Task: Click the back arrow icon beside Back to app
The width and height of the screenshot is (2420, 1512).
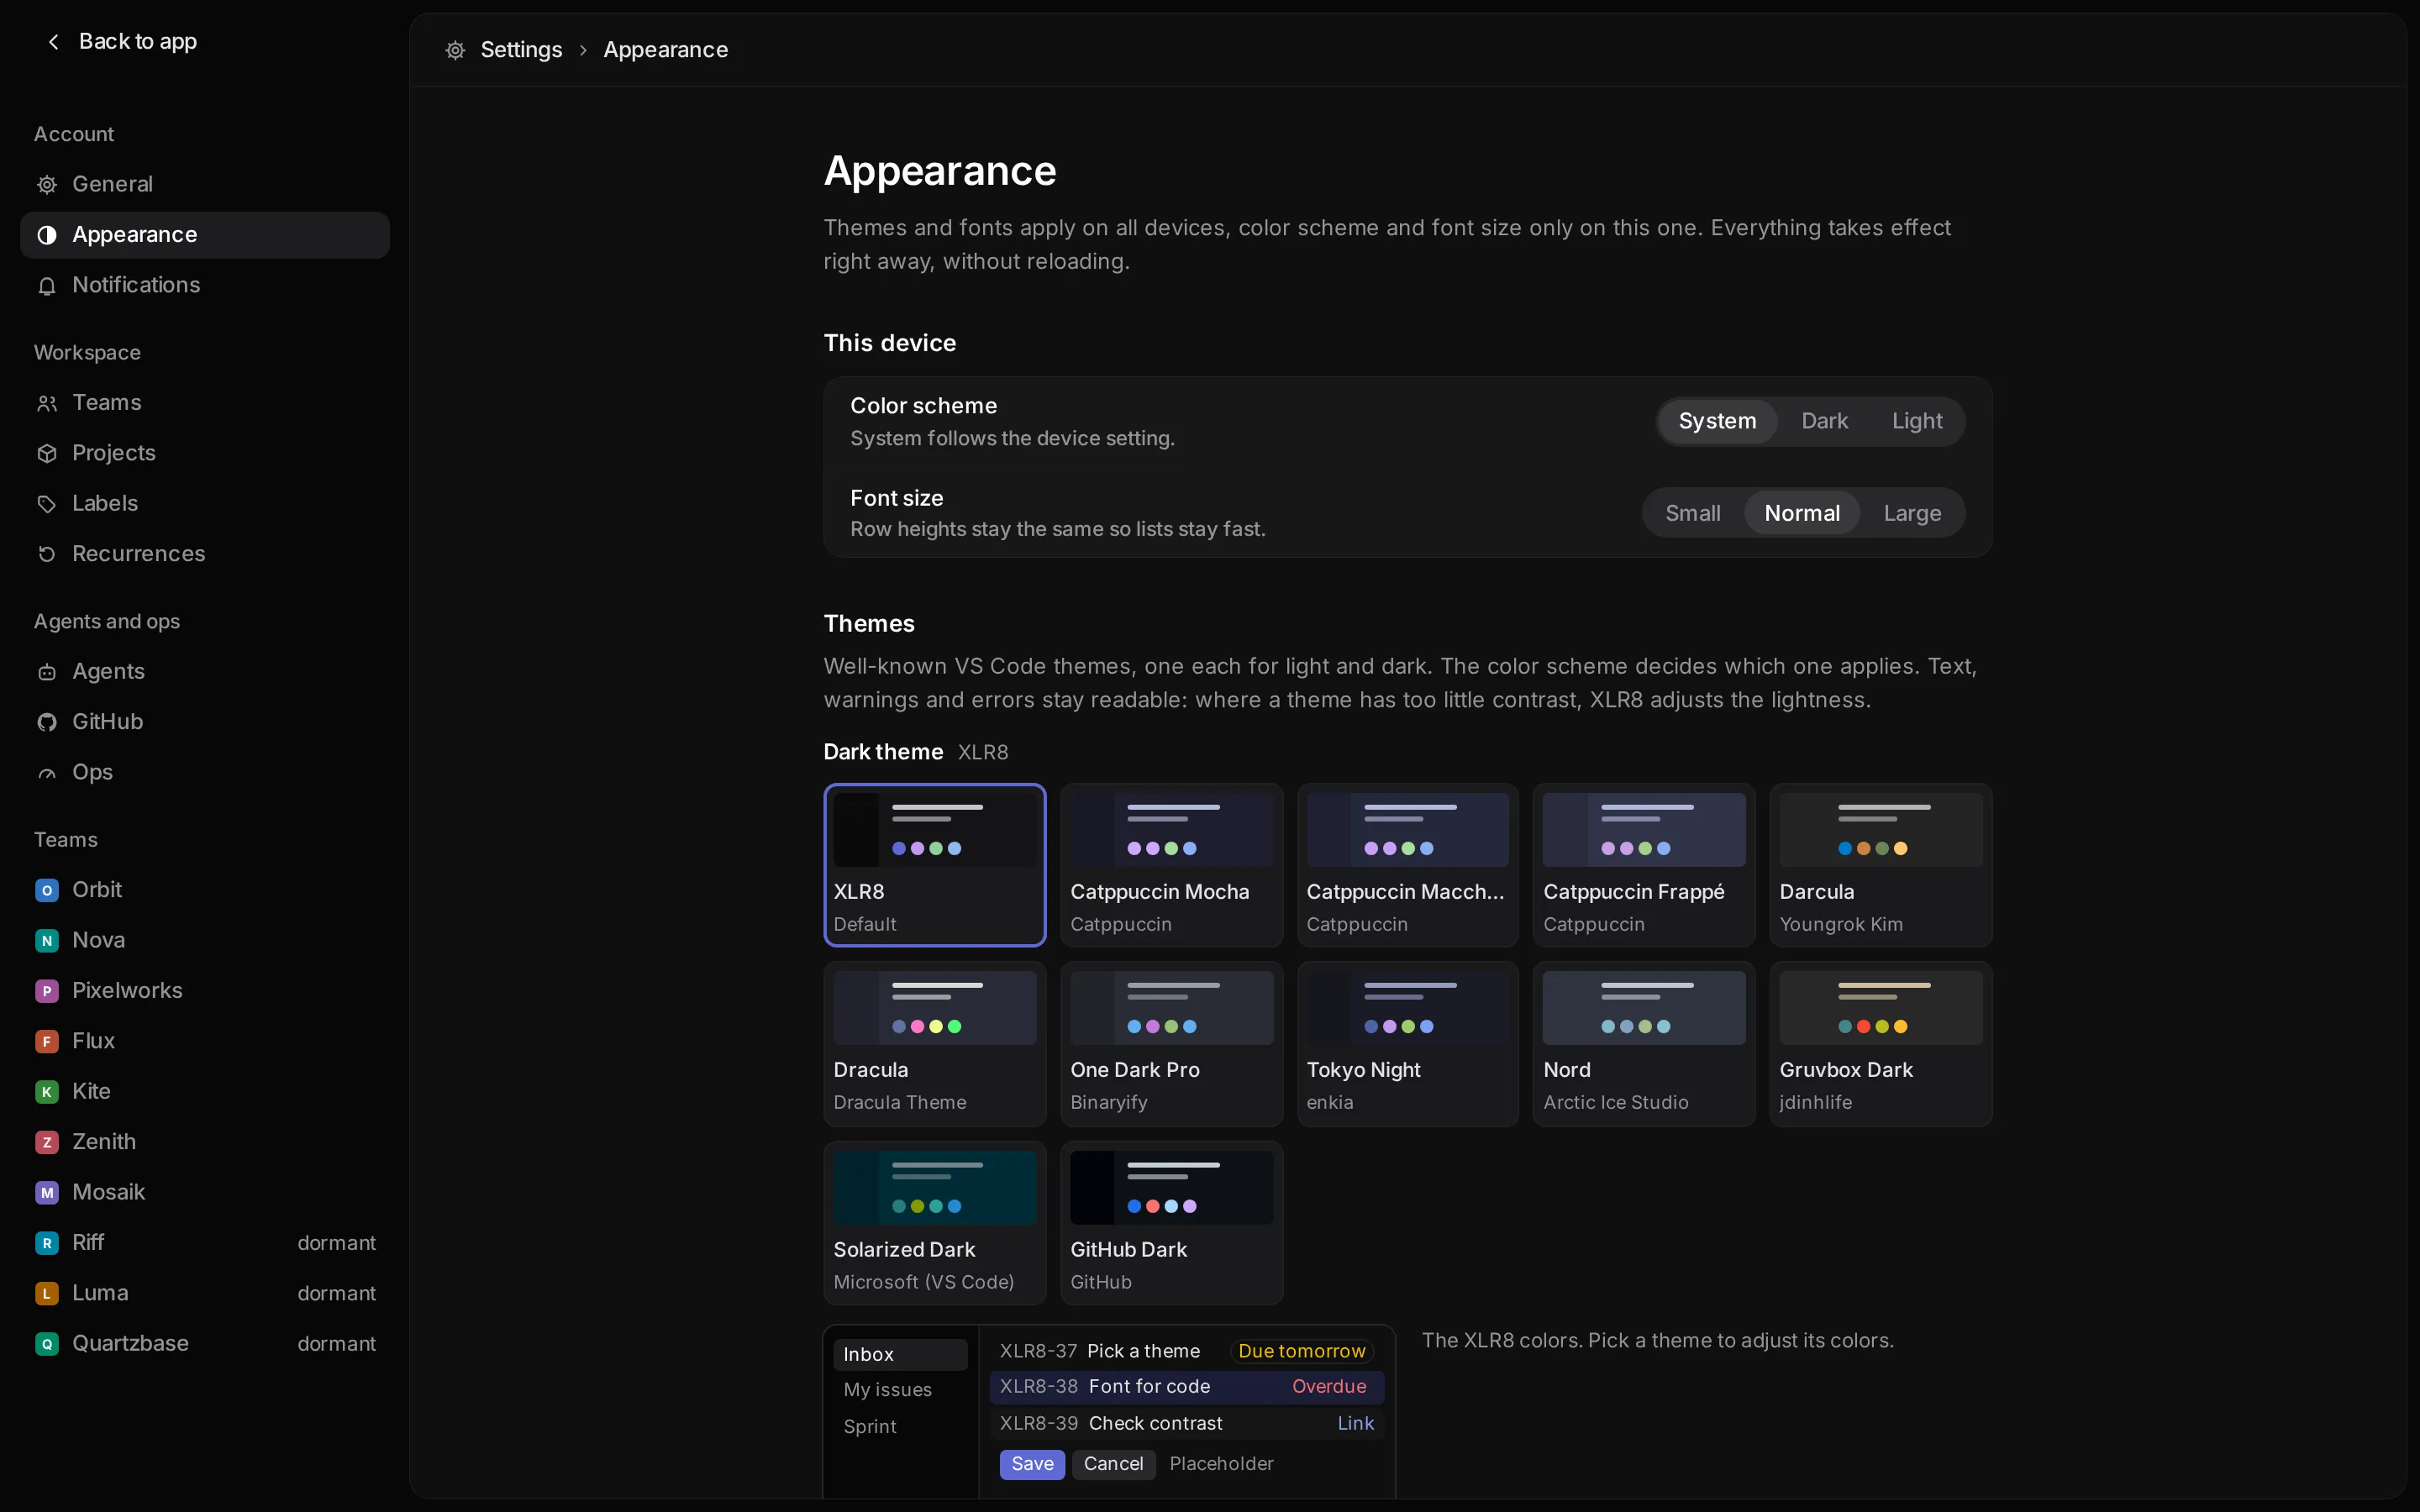Action: (54, 41)
